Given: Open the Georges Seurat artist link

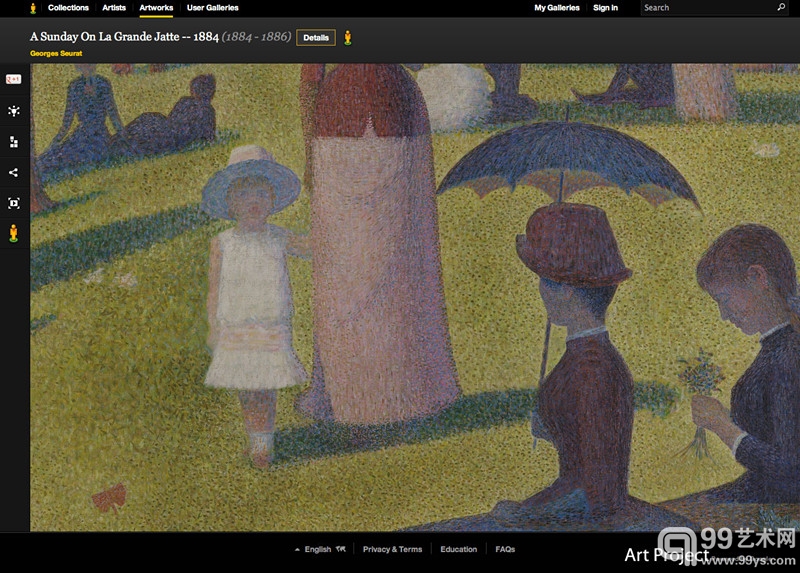Looking at the screenshot, I should pyautogui.click(x=56, y=53).
